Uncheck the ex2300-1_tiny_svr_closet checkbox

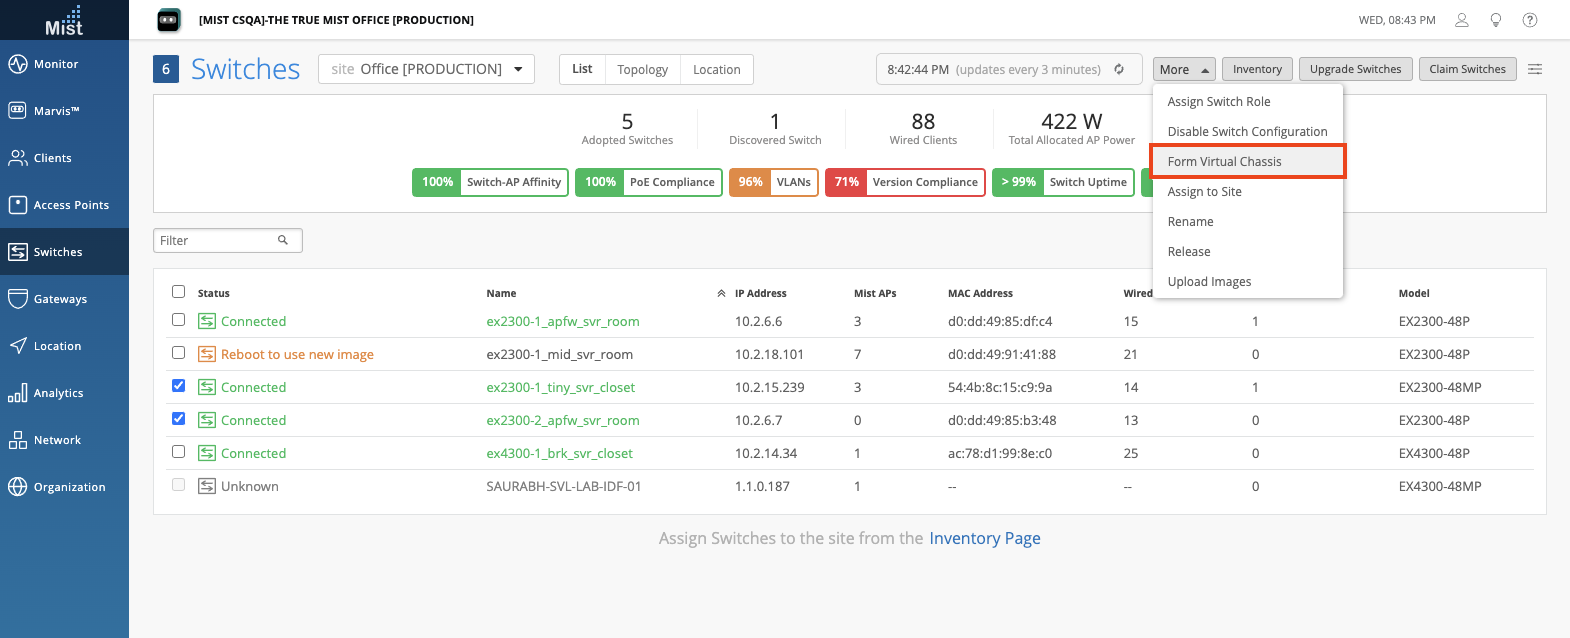pos(178,386)
